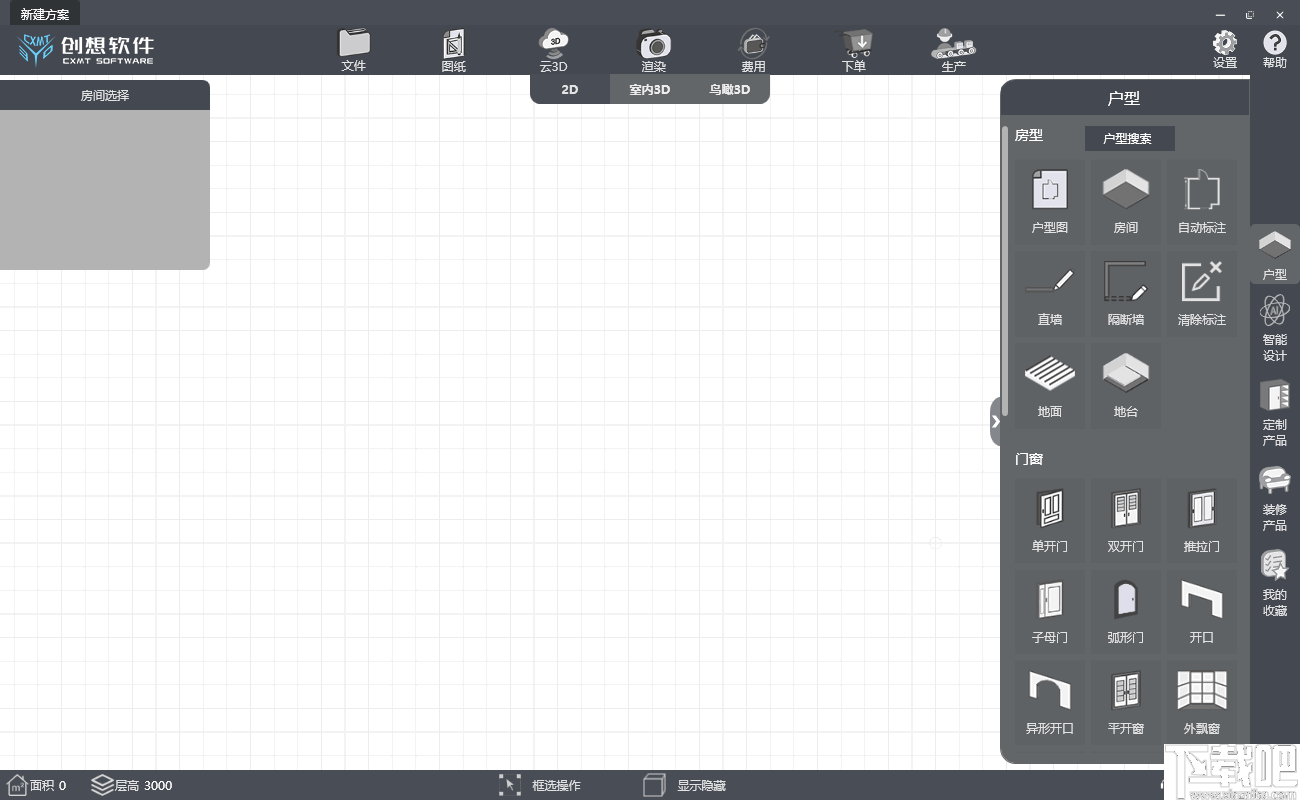
Task: Click the 房间选择 room selection panel header
Action: coord(105,96)
